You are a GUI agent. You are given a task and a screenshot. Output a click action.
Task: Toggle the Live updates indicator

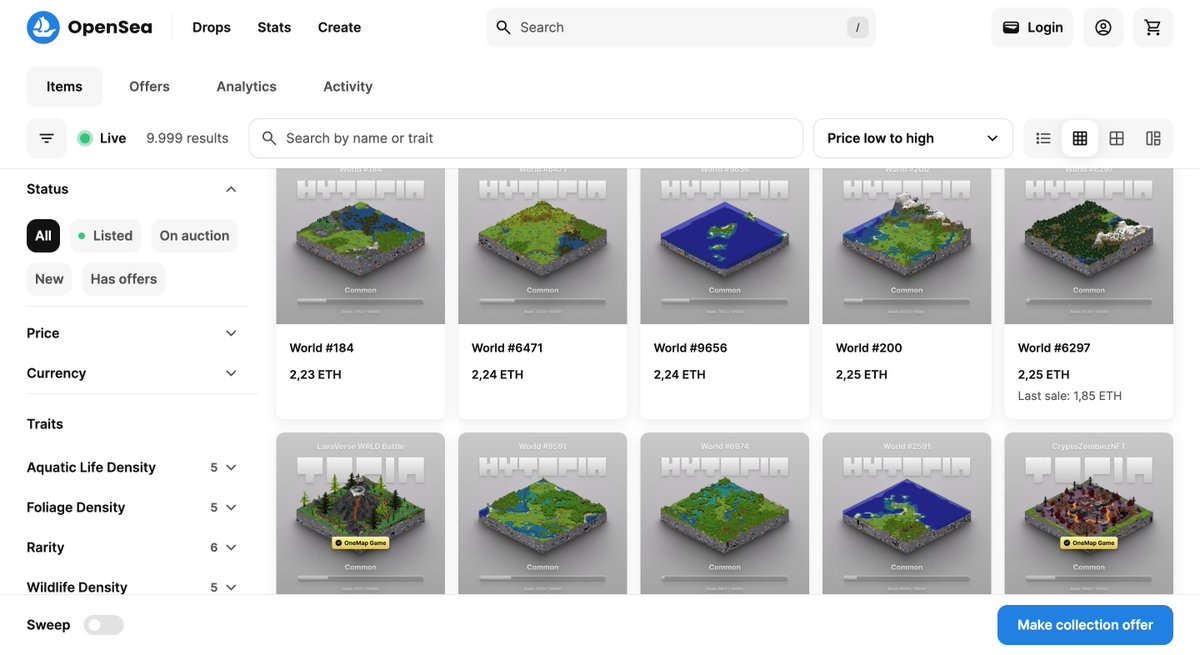(102, 138)
